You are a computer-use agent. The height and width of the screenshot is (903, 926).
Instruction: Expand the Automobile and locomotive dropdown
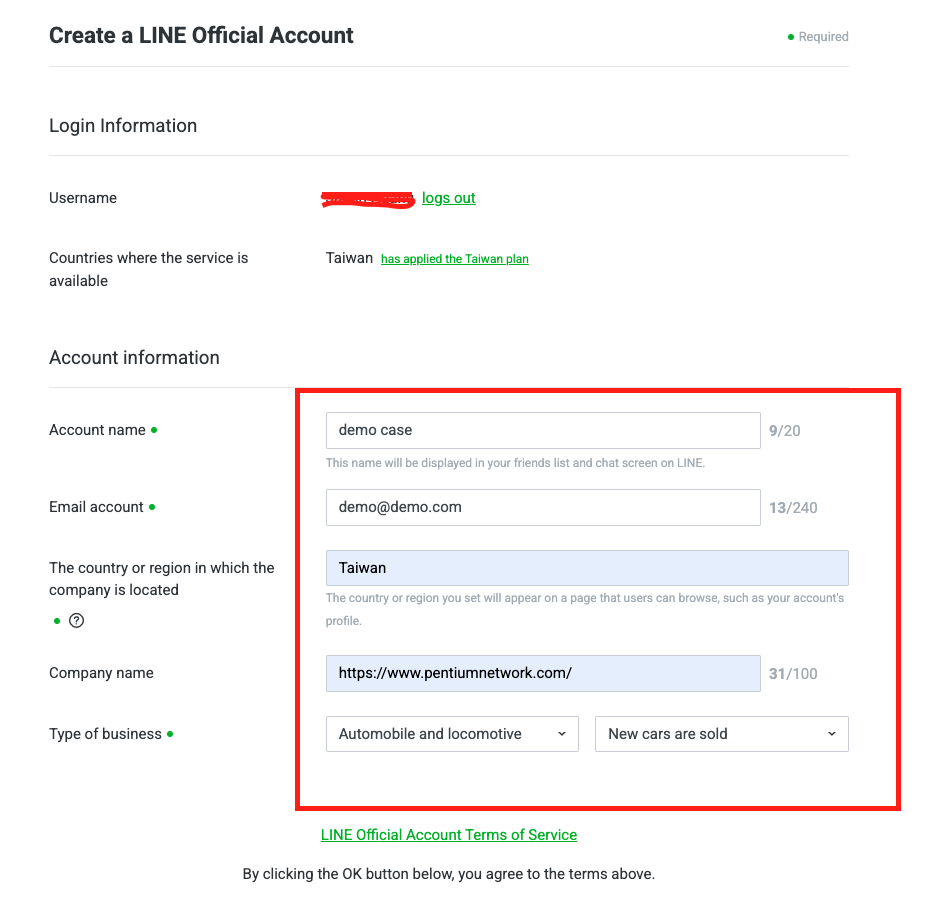(x=452, y=734)
